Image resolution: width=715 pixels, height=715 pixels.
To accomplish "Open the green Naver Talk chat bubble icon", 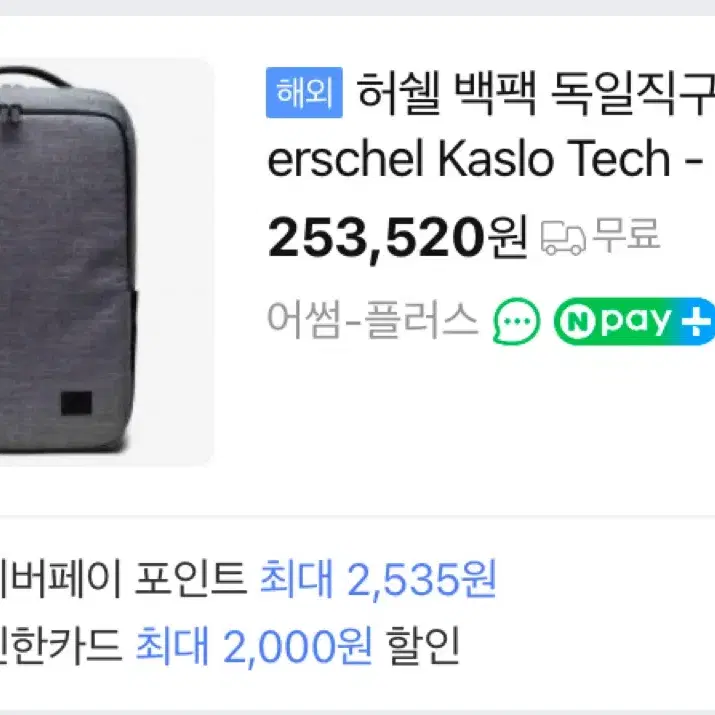I will click(516, 321).
